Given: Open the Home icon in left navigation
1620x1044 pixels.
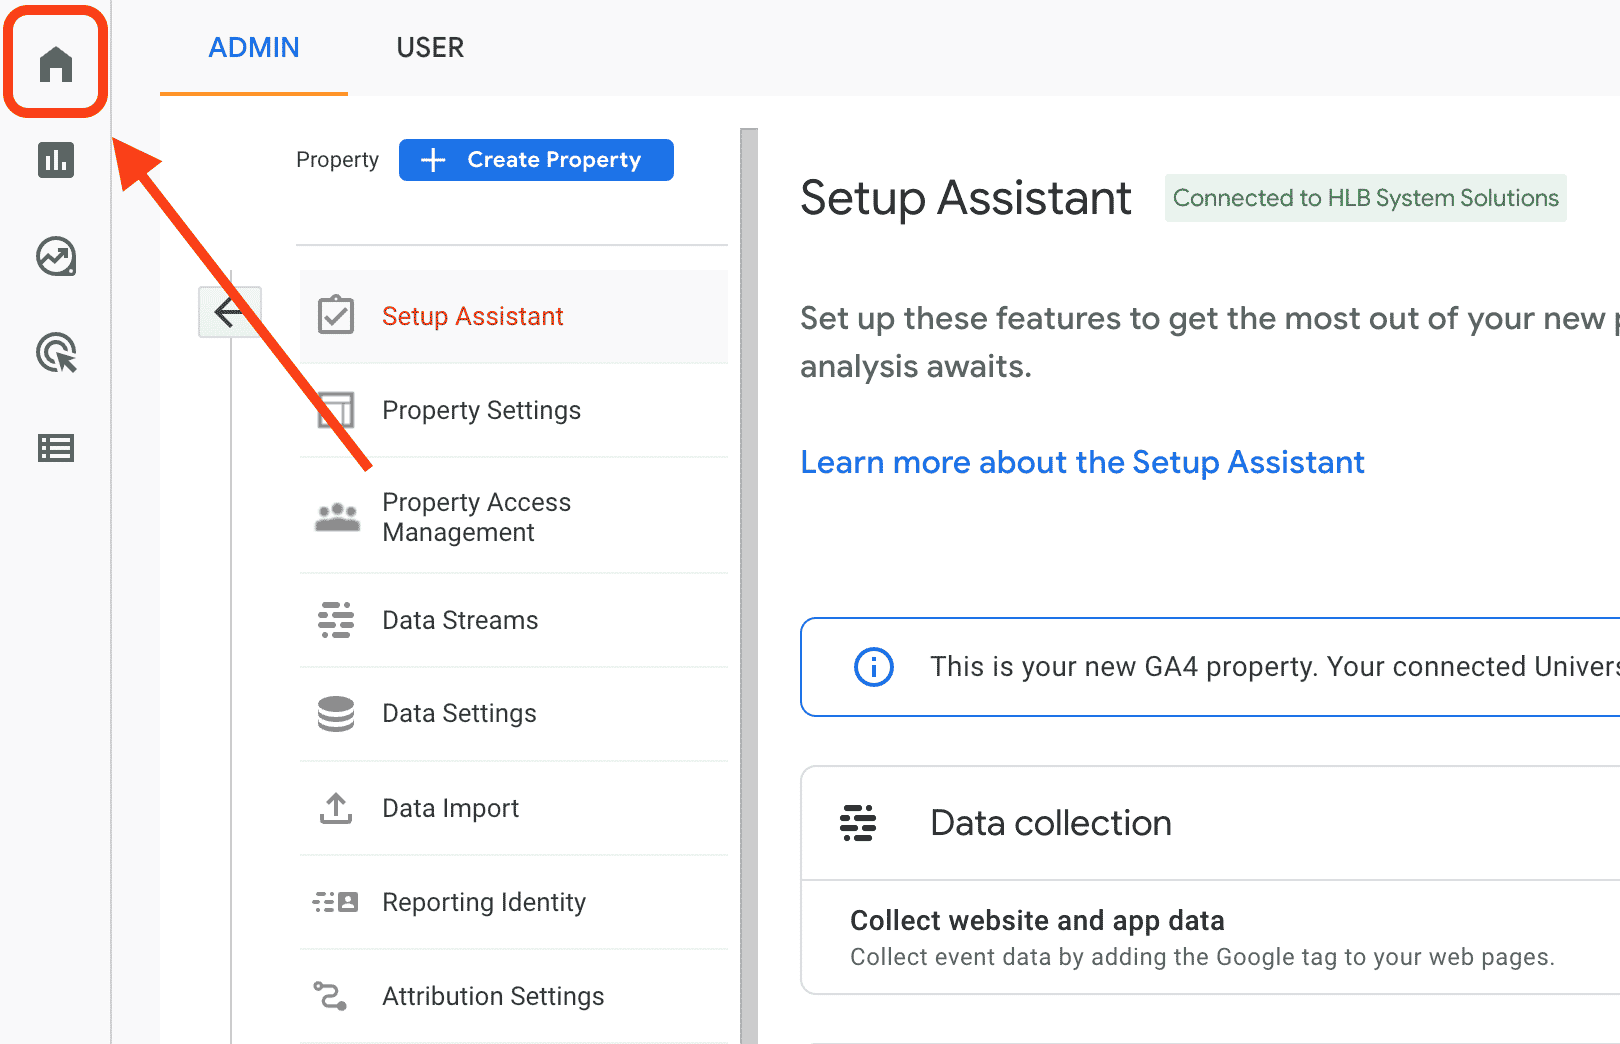Looking at the screenshot, I should pos(55,62).
